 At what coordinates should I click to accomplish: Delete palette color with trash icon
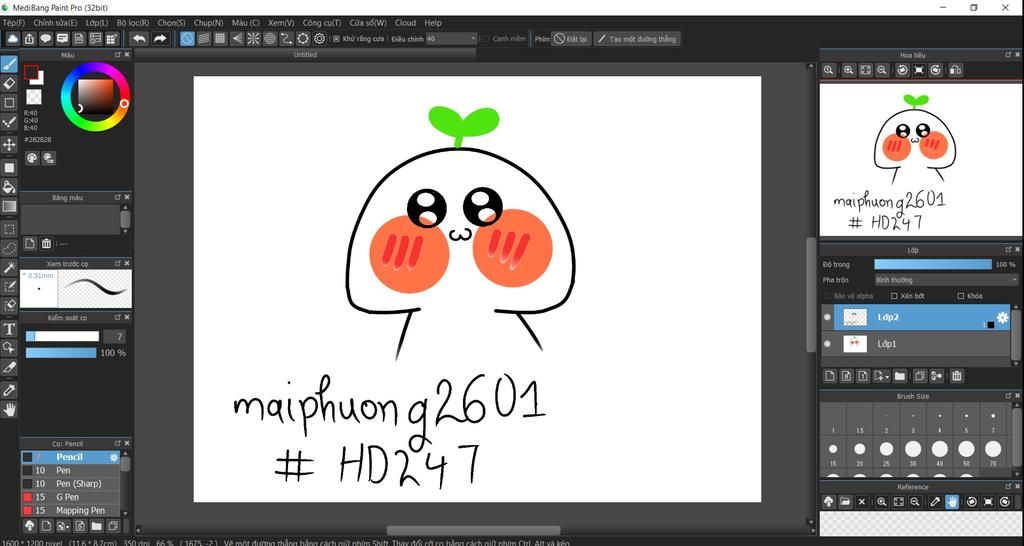point(46,244)
